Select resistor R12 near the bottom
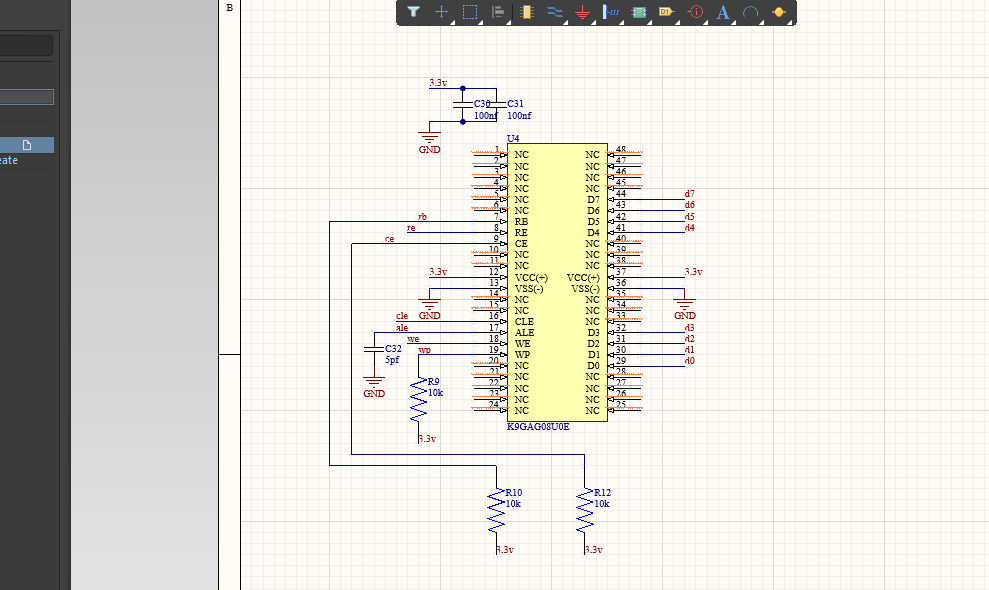The width and height of the screenshot is (989, 590). (584, 511)
